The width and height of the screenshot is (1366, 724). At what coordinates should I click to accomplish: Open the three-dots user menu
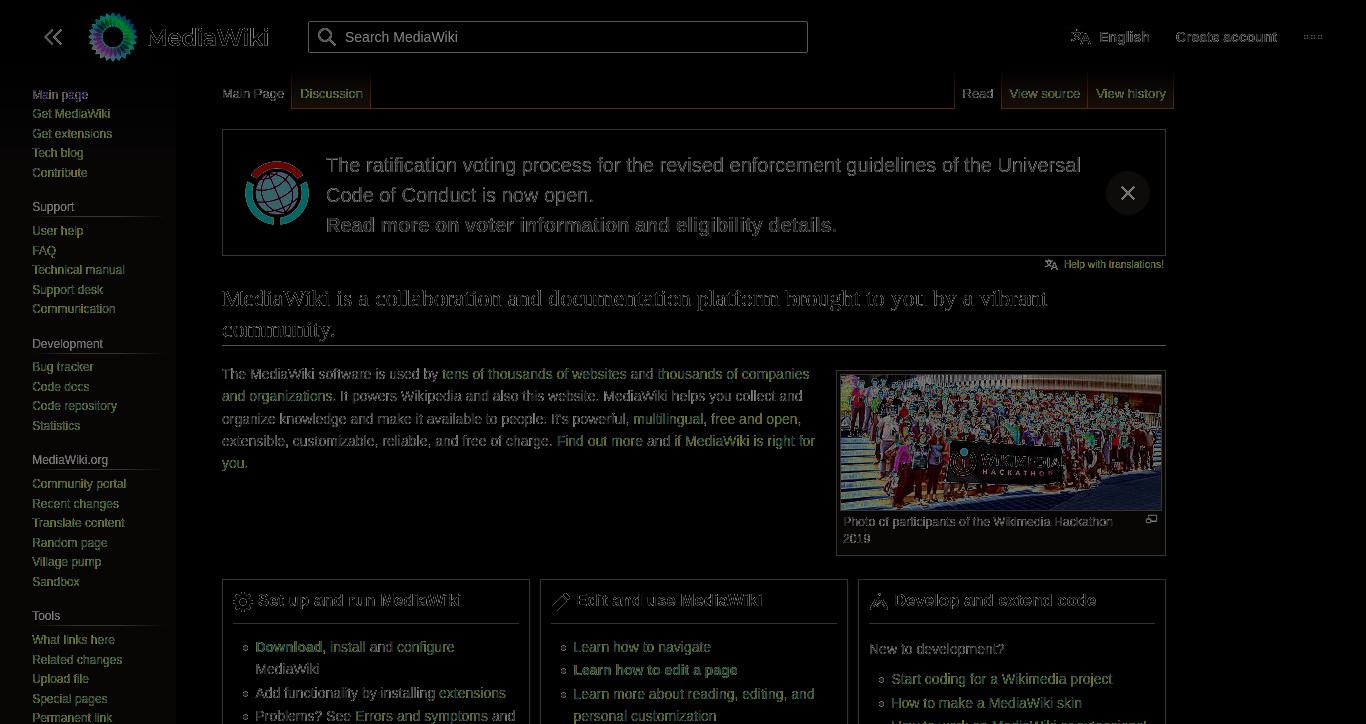coord(1313,37)
